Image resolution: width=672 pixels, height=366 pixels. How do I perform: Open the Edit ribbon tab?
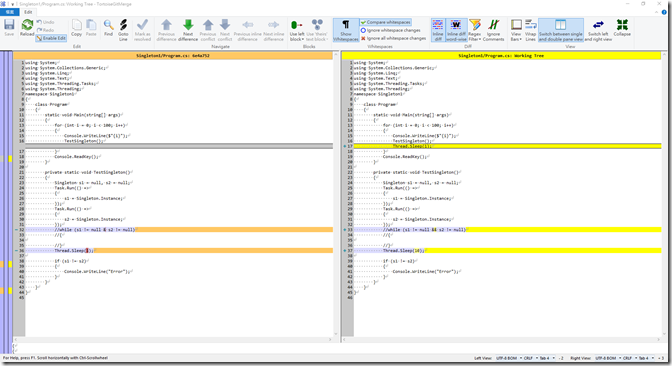tap(28, 12)
